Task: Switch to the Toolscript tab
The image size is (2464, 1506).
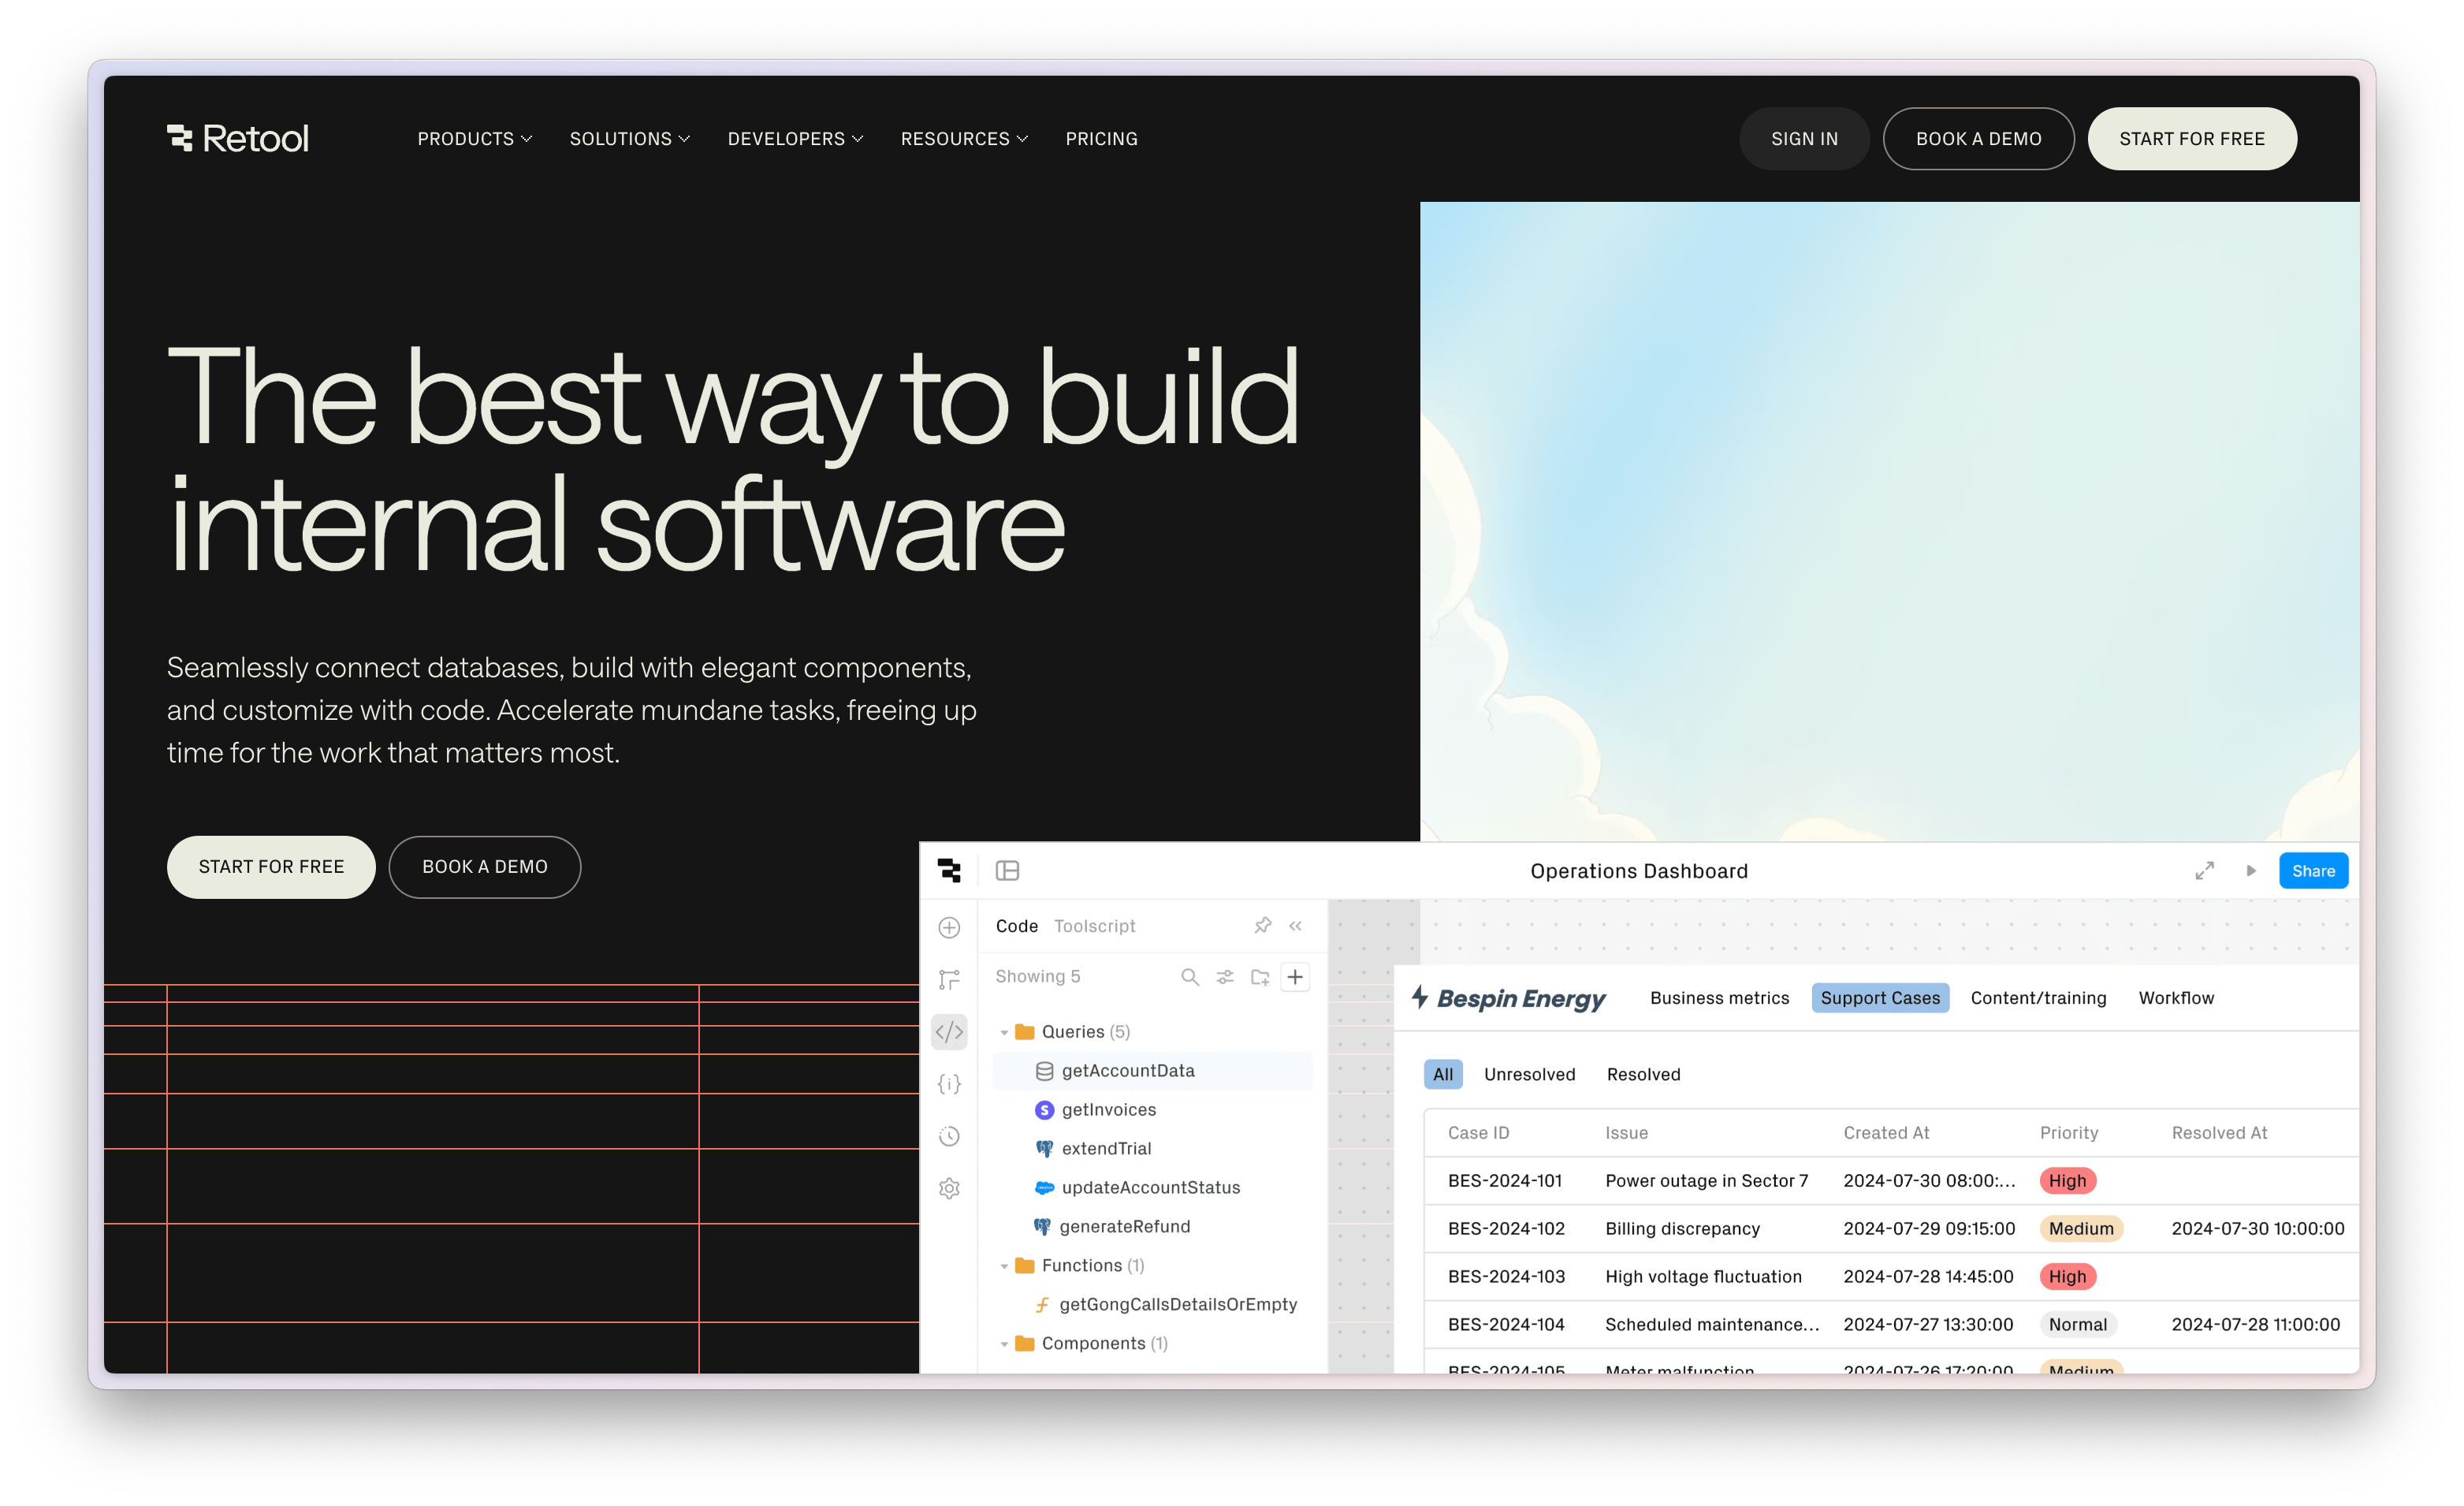Action: pyautogui.click(x=1094, y=925)
